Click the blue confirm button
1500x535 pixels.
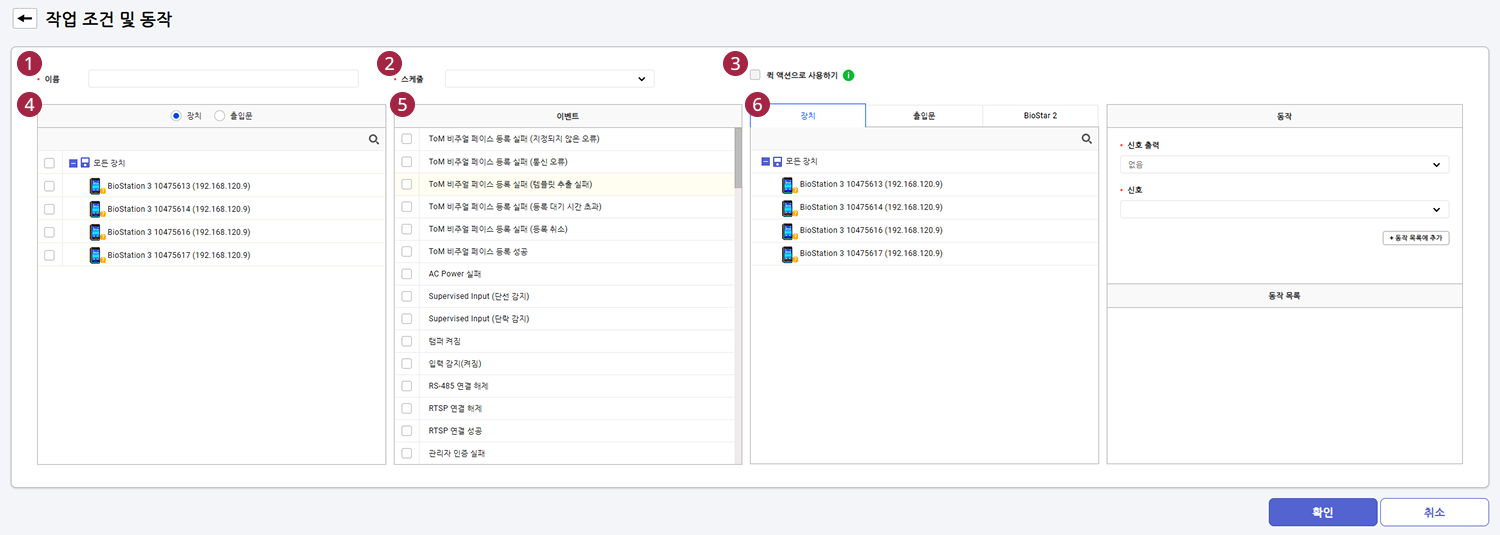pyautogui.click(x=1322, y=512)
